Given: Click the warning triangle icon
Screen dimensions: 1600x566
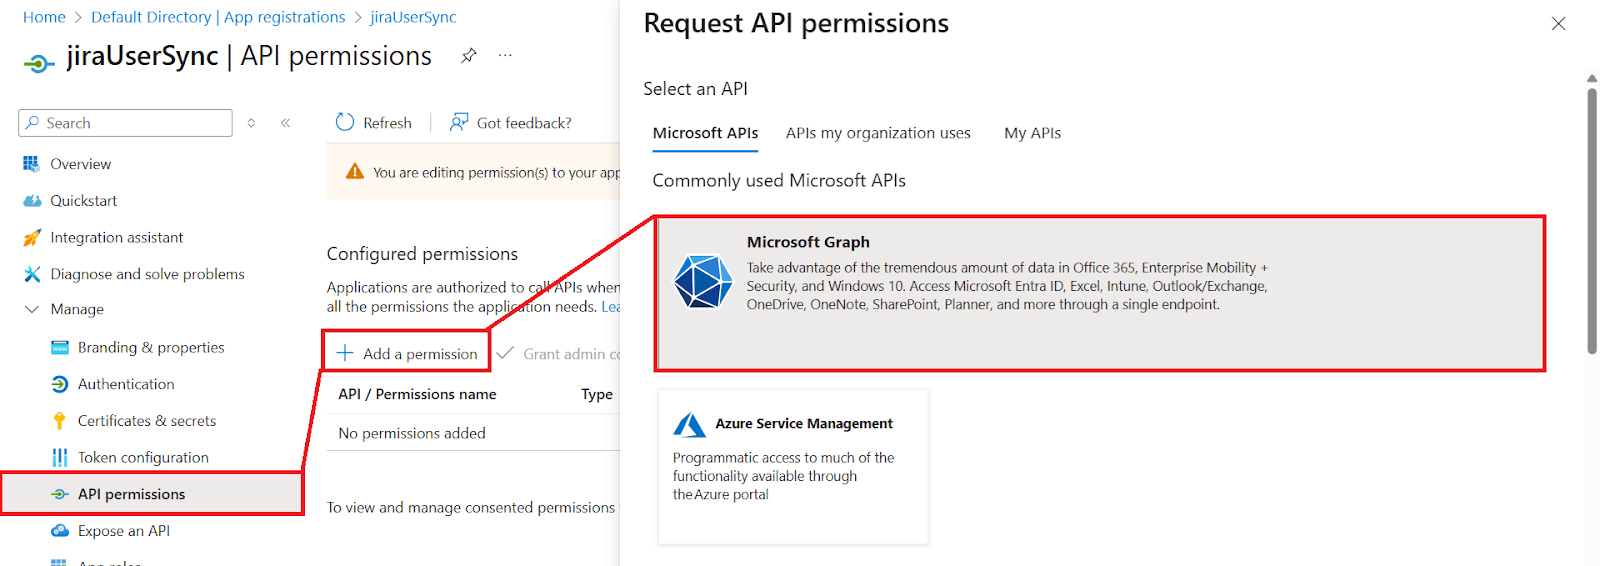Looking at the screenshot, I should click(x=355, y=172).
